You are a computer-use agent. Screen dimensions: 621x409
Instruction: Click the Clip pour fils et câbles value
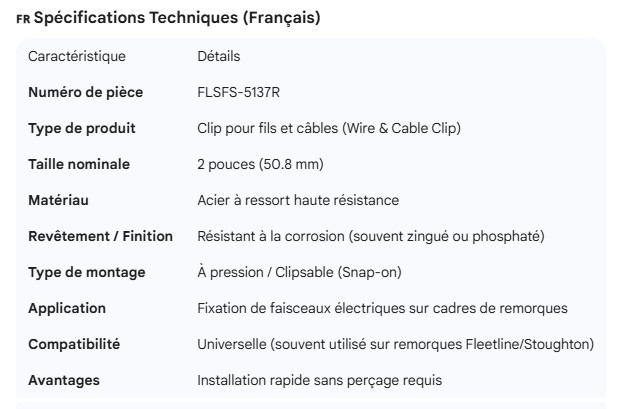329,128
